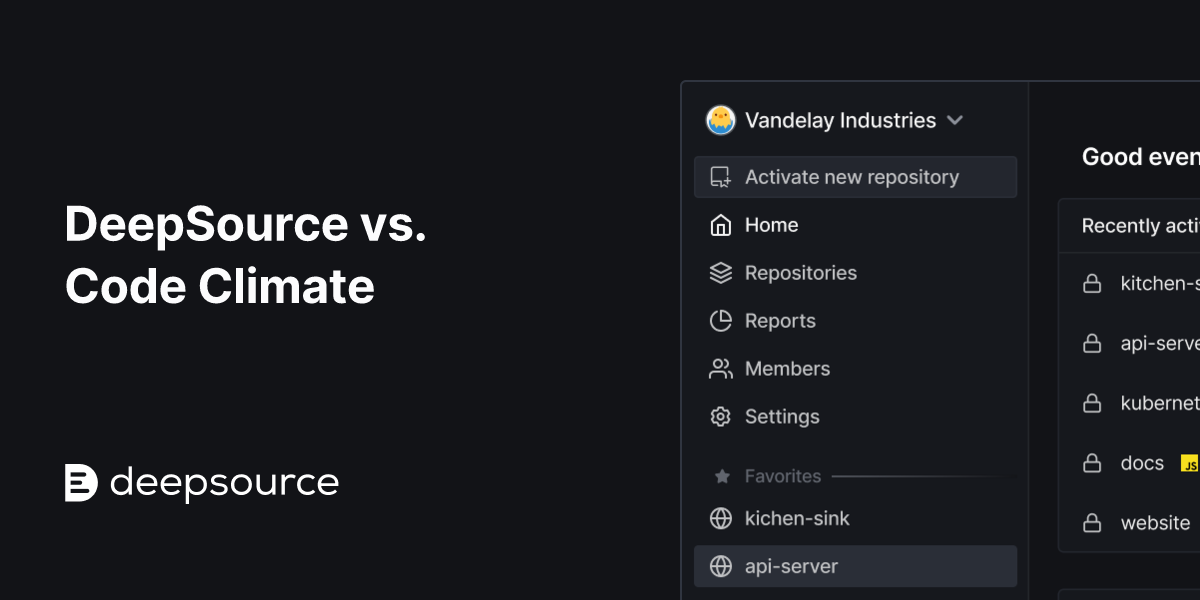The width and height of the screenshot is (1200, 600).
Task: Select the globe icon next to api-server
Action: click(720, 566)
